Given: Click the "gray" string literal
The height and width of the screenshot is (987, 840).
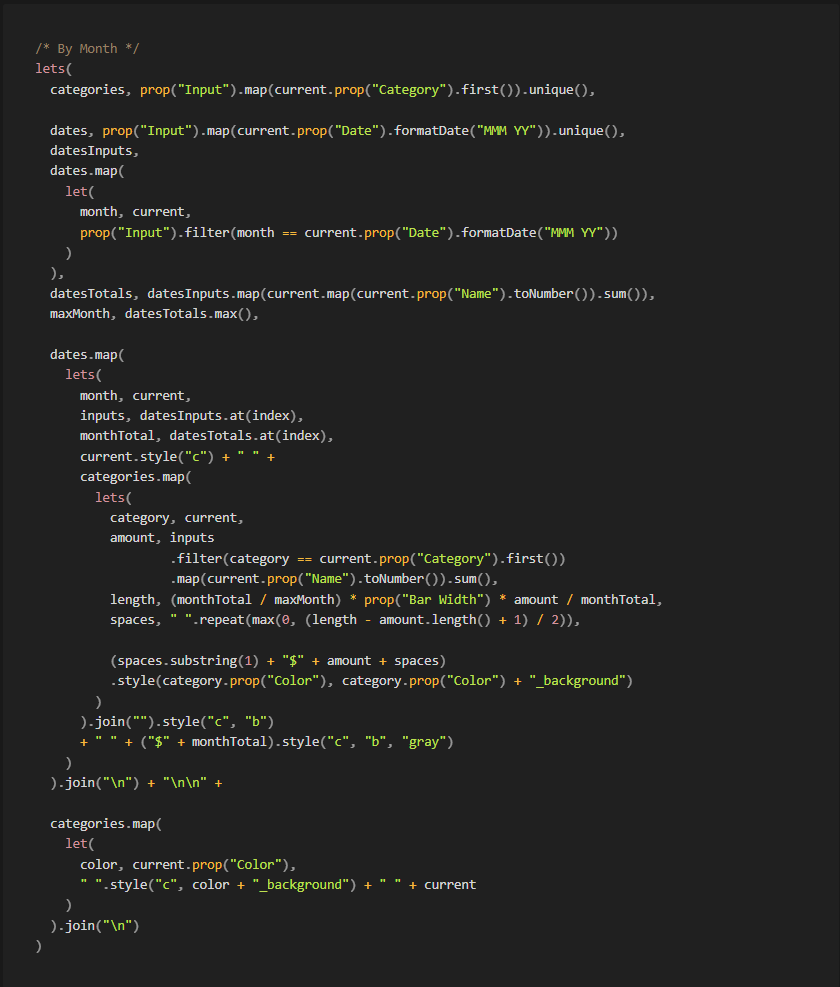Looking at the screenshot, I should (x=424, y=742).
